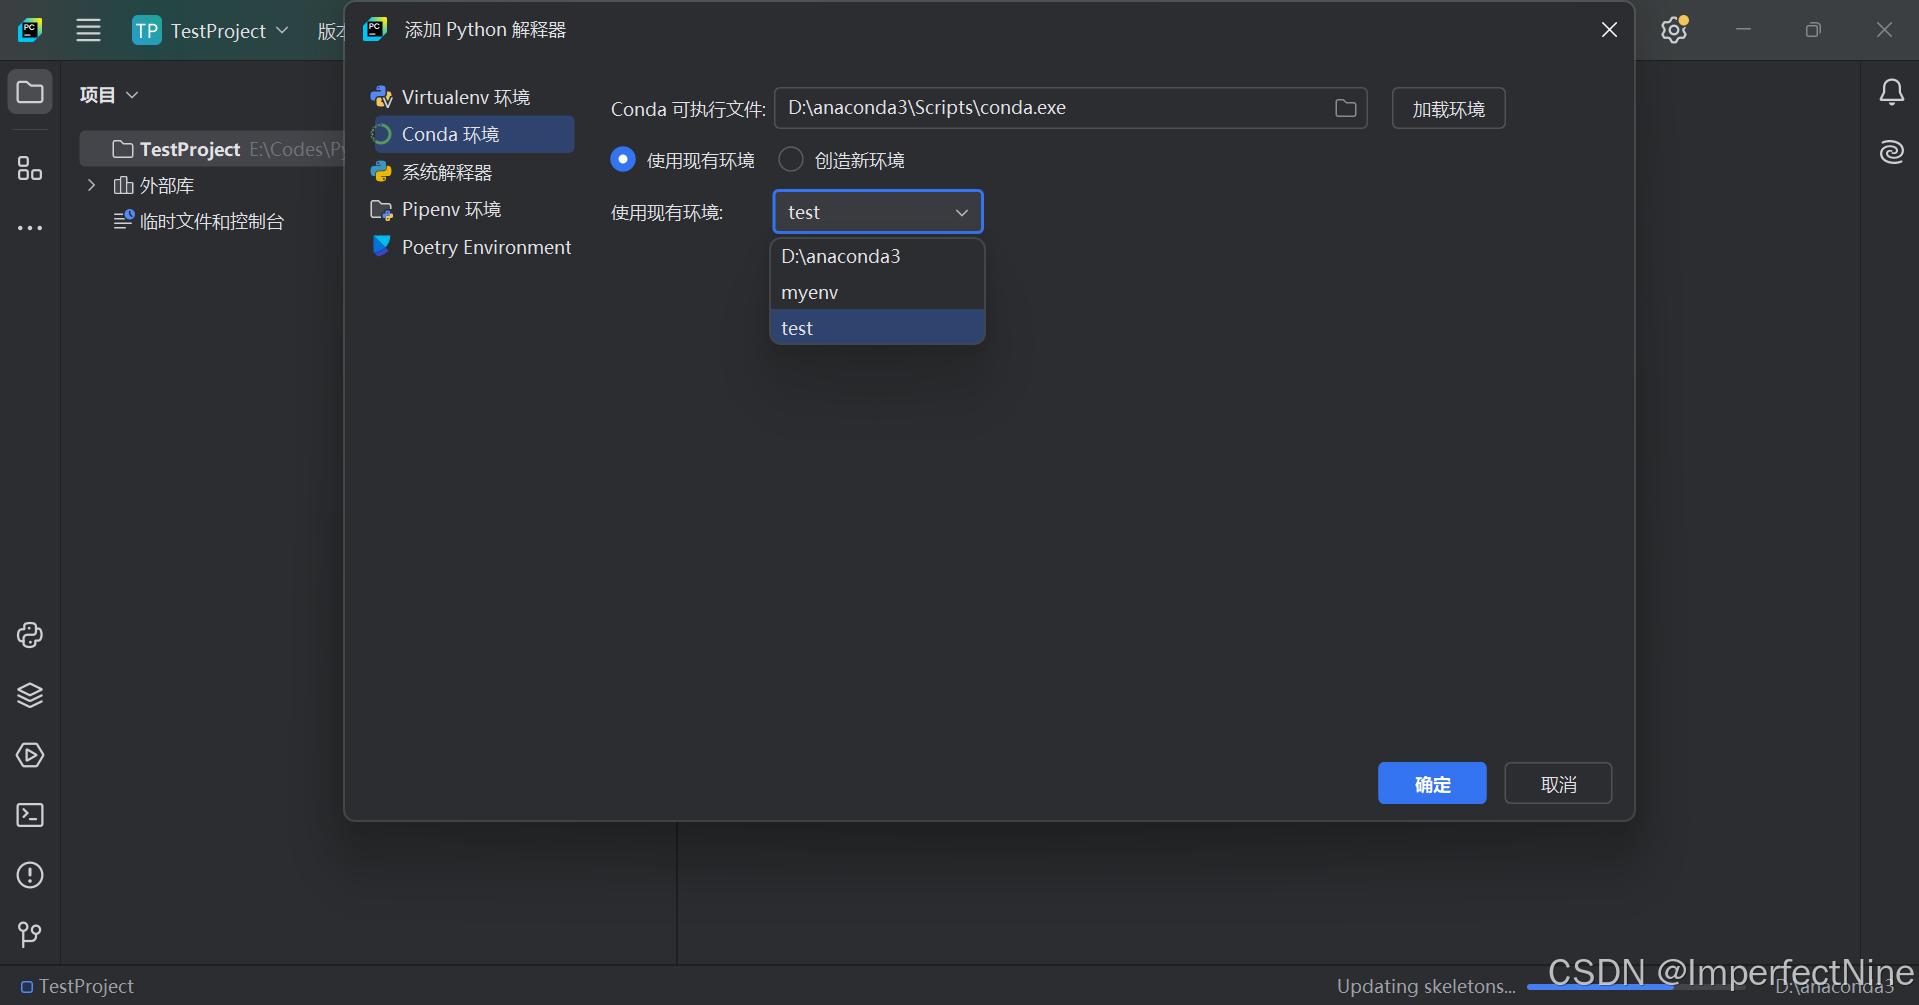
Task: Select 创造新环境 radio button
Action: click(x=791, y=159)
